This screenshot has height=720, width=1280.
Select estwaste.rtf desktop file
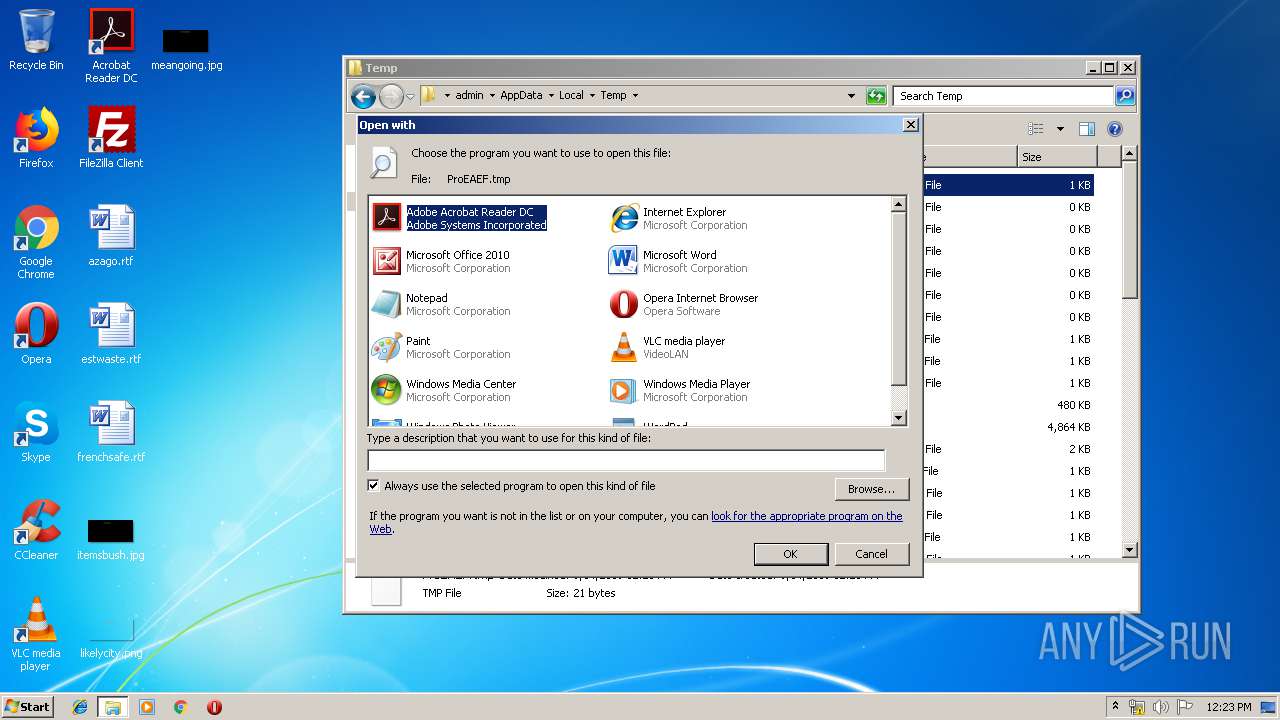coord(111,335)
